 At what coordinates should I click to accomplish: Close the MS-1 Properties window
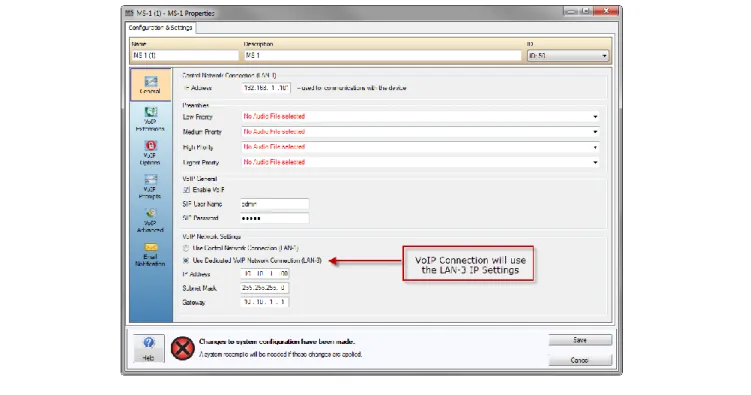606,11
